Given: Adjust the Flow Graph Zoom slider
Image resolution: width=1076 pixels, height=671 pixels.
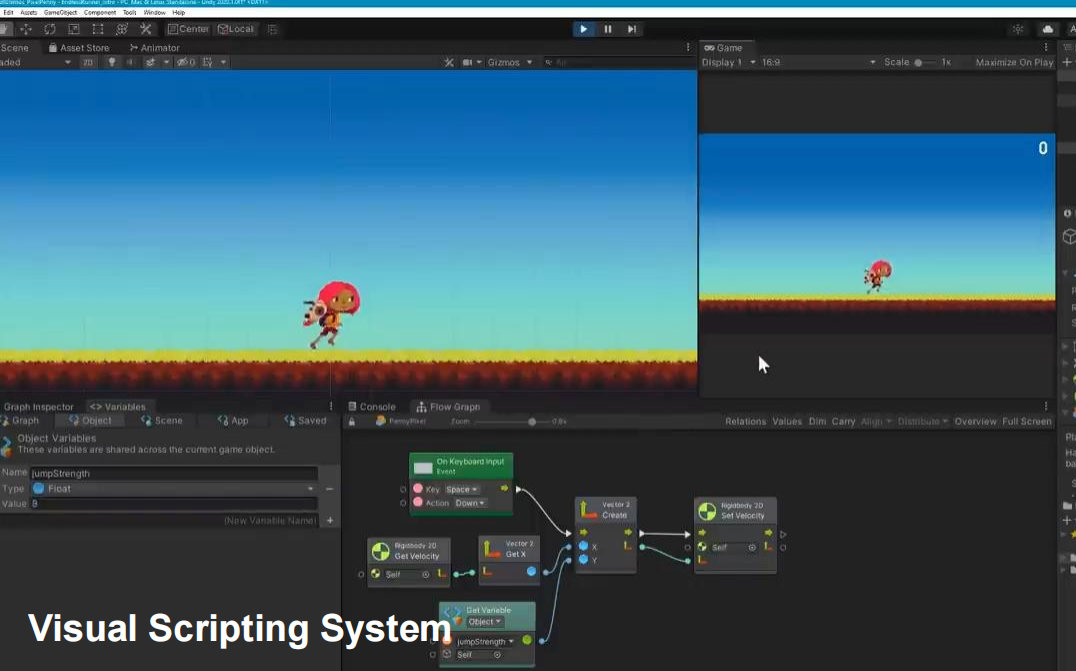Looking at the screenshot, I should [x=532, y=422].
